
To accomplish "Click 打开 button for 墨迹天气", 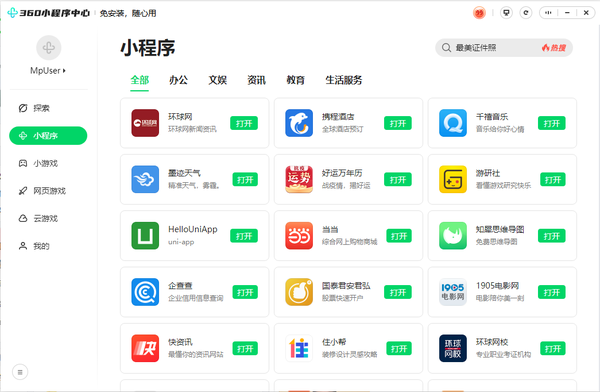I will pos(245,180).
